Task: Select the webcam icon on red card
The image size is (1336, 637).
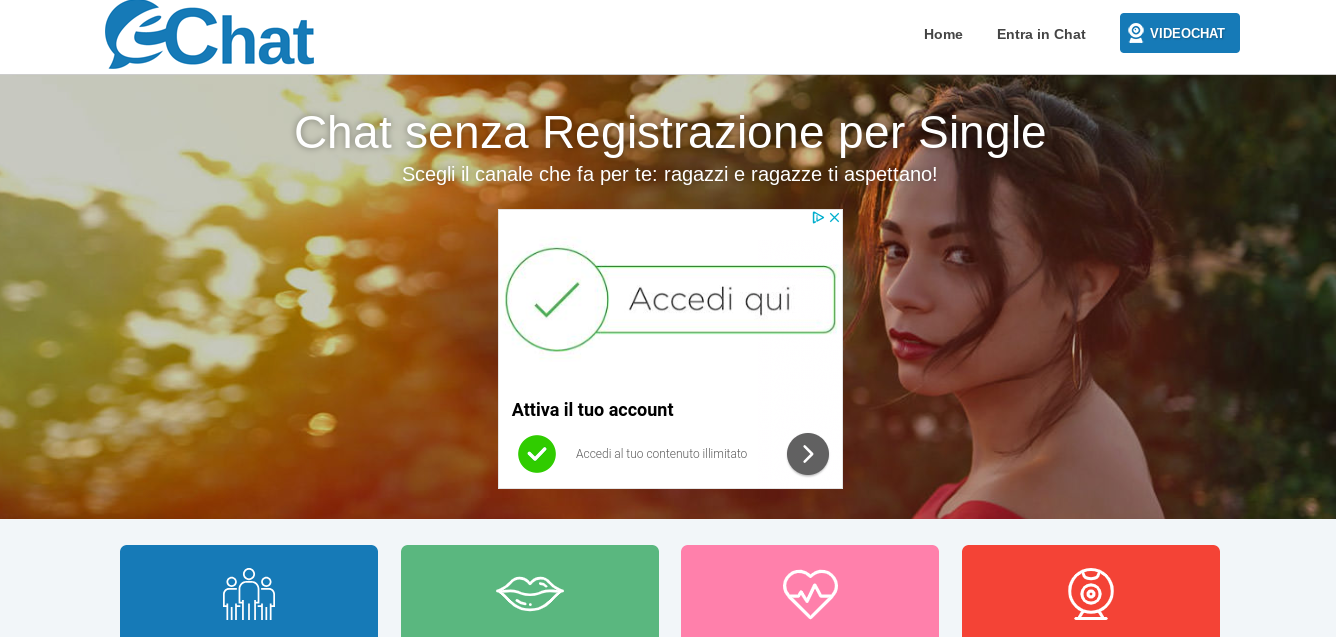Action: click(x=1091, y=594)
